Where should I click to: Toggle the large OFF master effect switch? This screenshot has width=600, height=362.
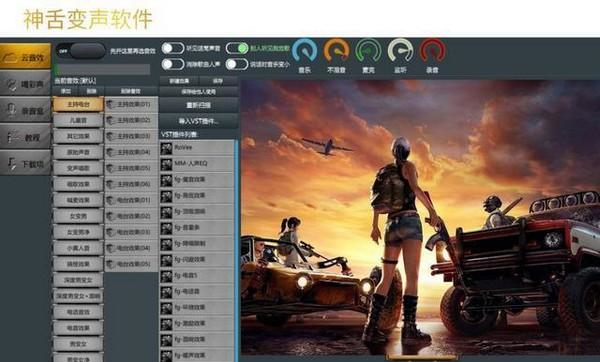coord(81,51)
